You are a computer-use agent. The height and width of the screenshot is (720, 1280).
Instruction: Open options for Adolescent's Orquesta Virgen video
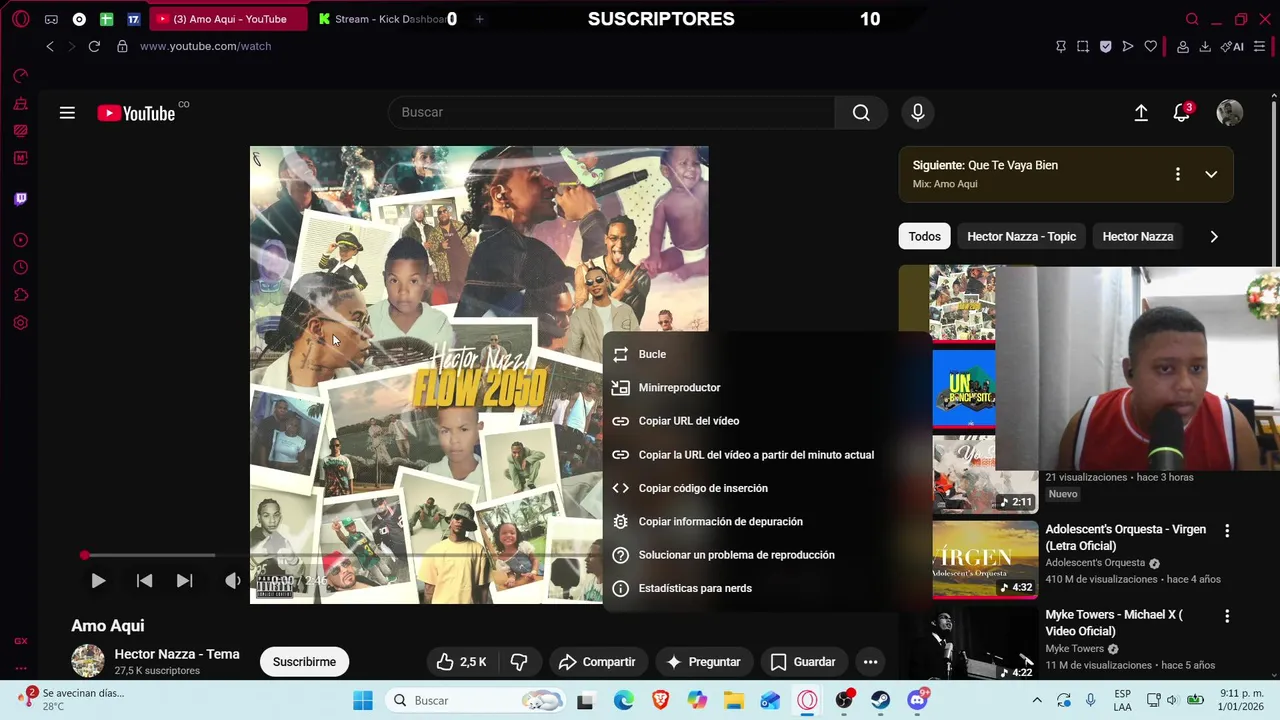pyautogui.click(x=1227, y=531)
